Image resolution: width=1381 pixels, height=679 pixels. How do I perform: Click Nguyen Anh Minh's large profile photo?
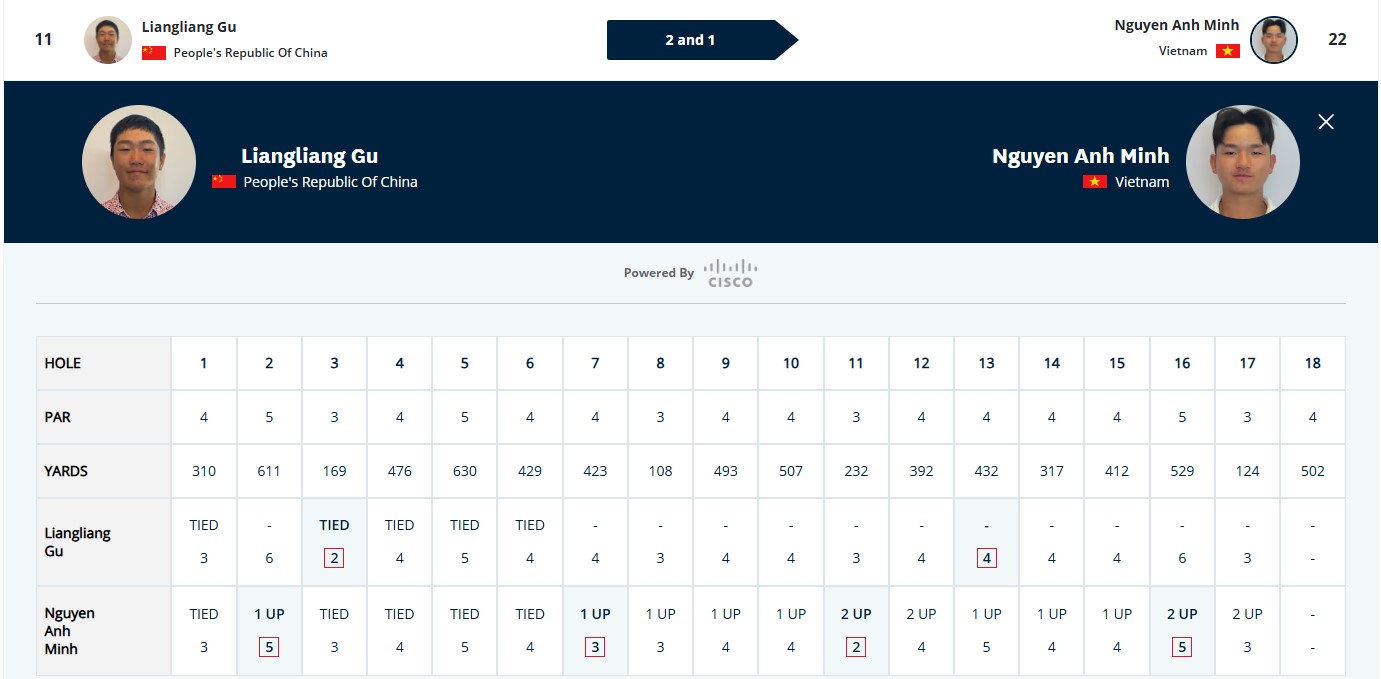[x=1243, y=162]
